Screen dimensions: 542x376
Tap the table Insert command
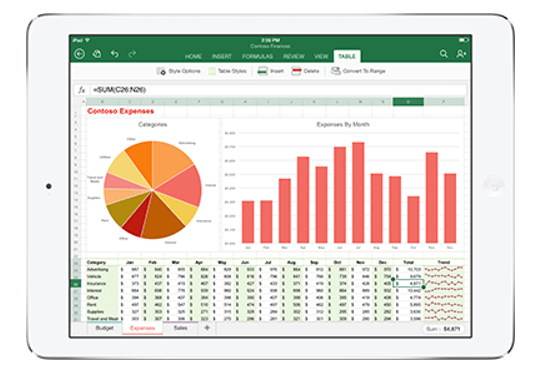(x=271, y=71)
